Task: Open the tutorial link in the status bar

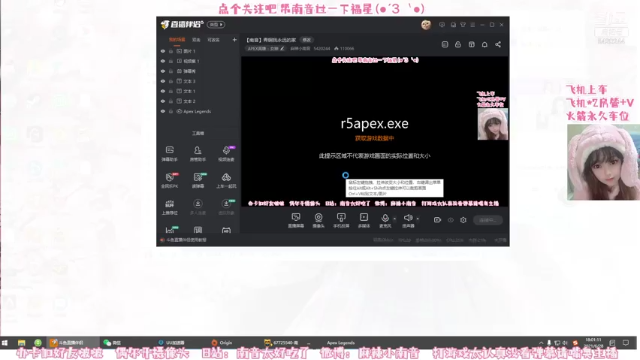Action: (186, 240)
